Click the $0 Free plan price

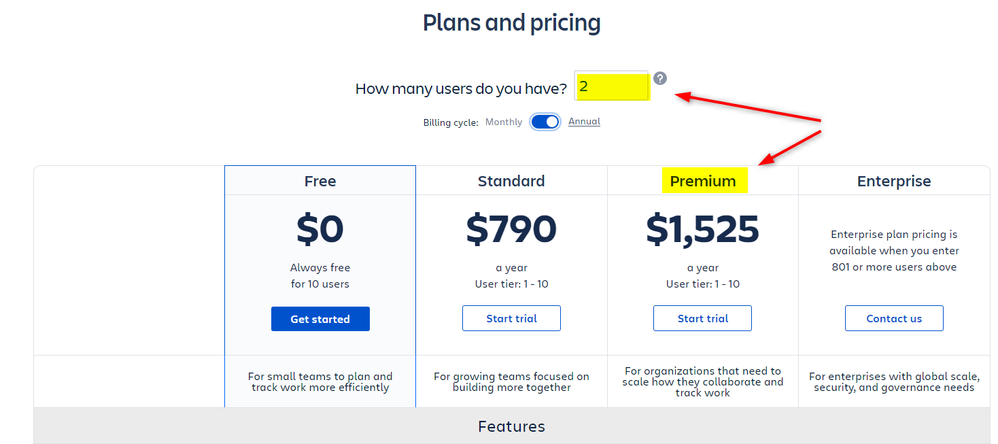point(320,229)
